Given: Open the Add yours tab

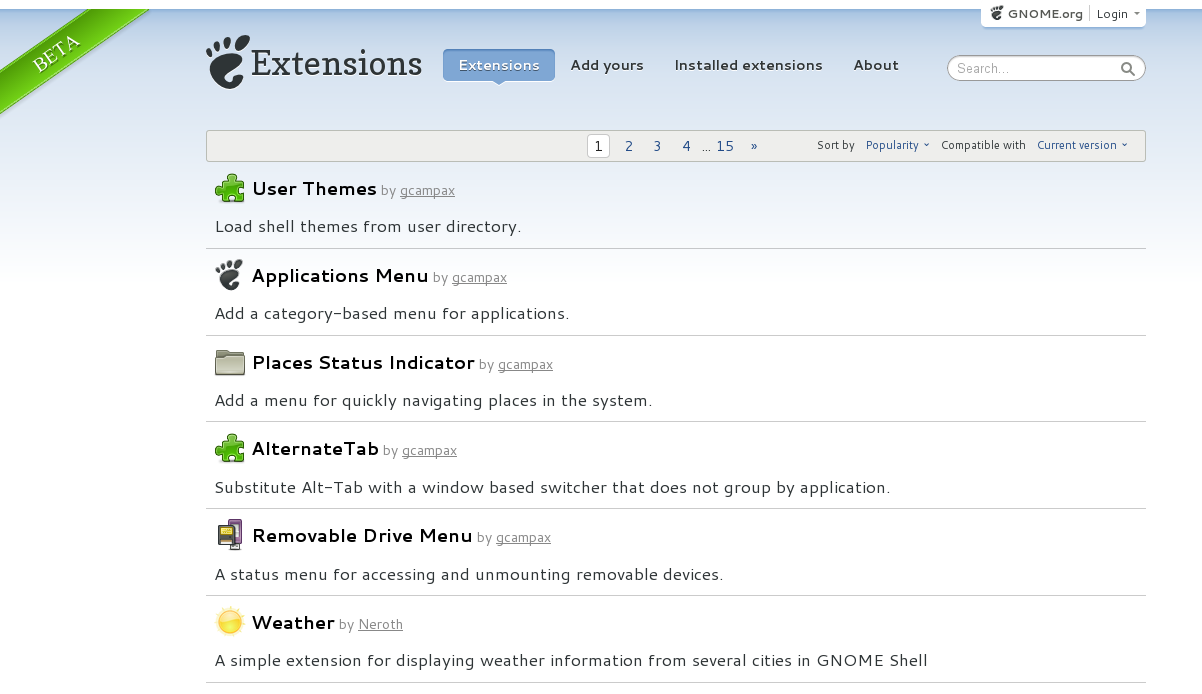Looking at the screenshot, I should (607, 66).
